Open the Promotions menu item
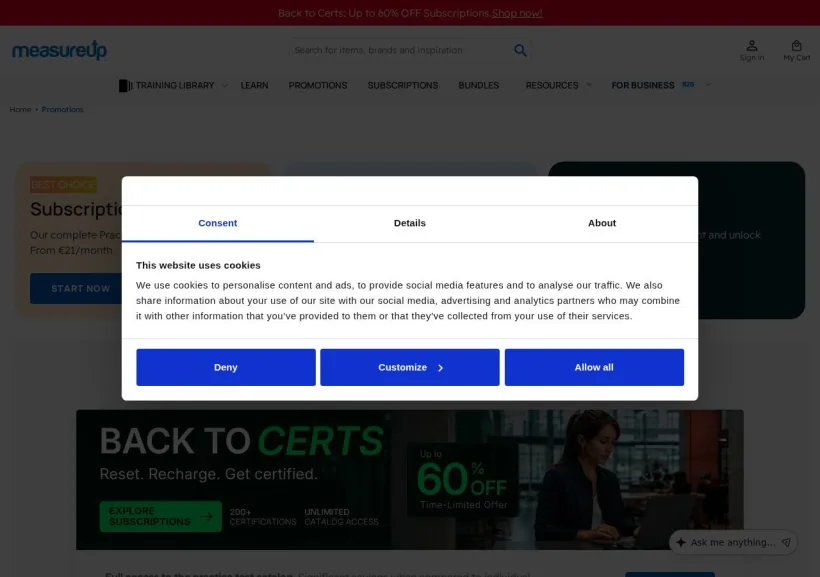The image size is (820, 577). coord(317,85)
